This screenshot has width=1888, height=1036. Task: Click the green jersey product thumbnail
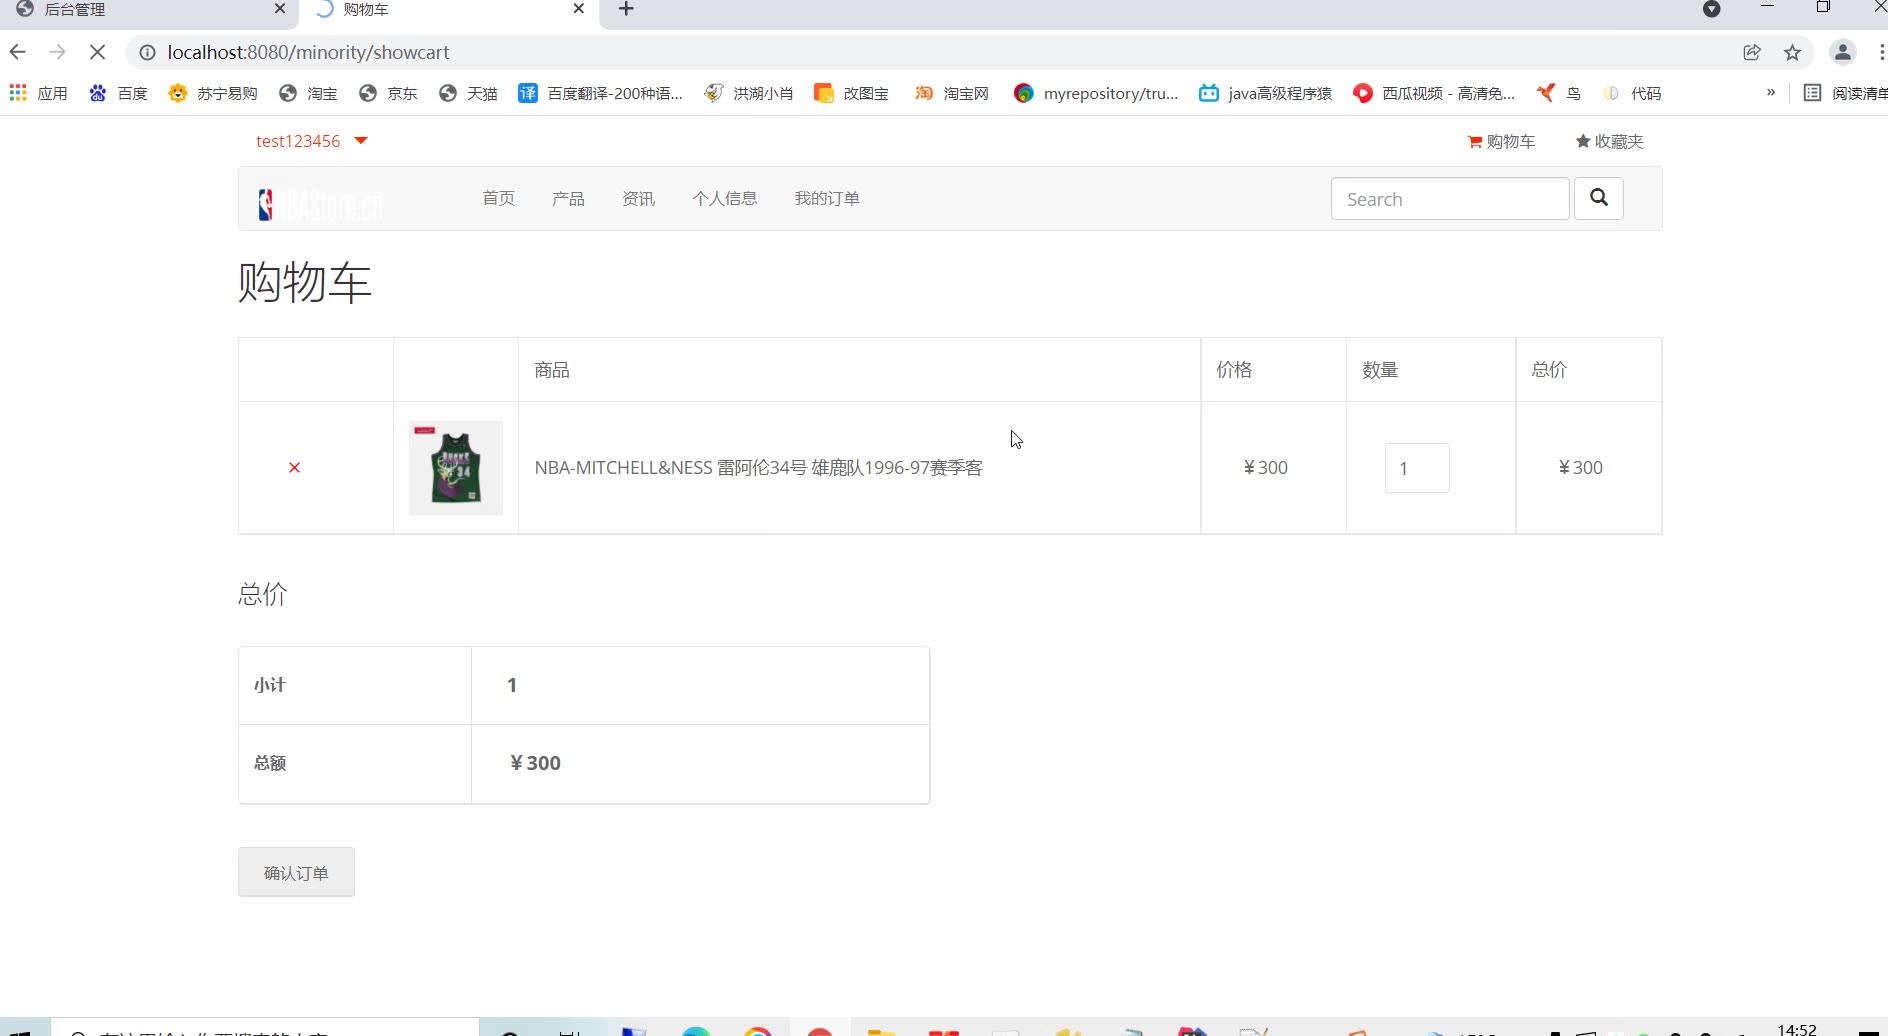[x=456, y=468]
